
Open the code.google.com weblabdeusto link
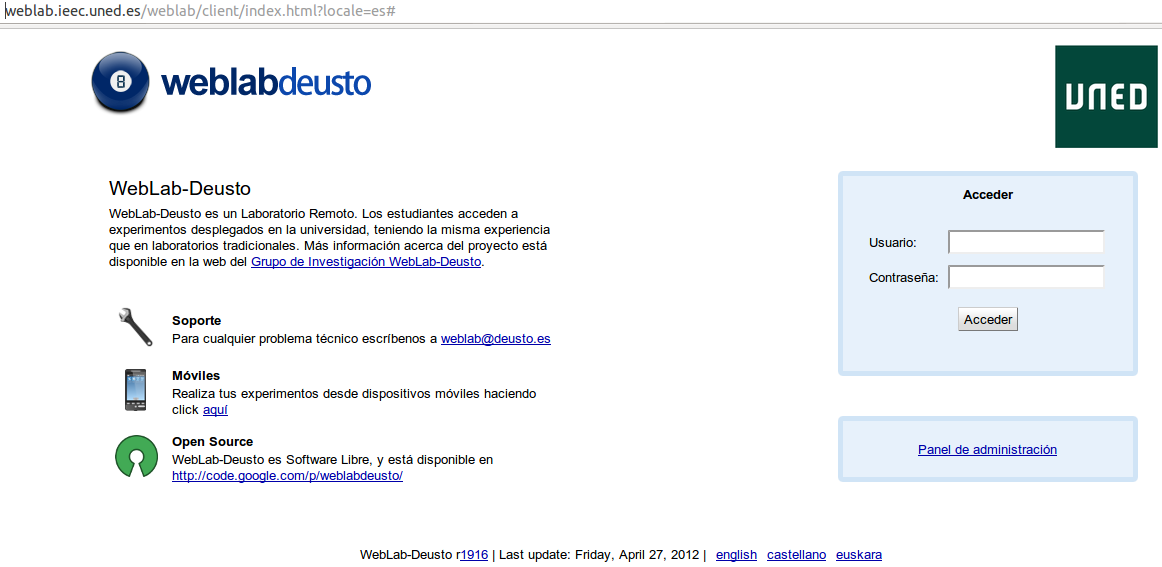pos(288,476)
